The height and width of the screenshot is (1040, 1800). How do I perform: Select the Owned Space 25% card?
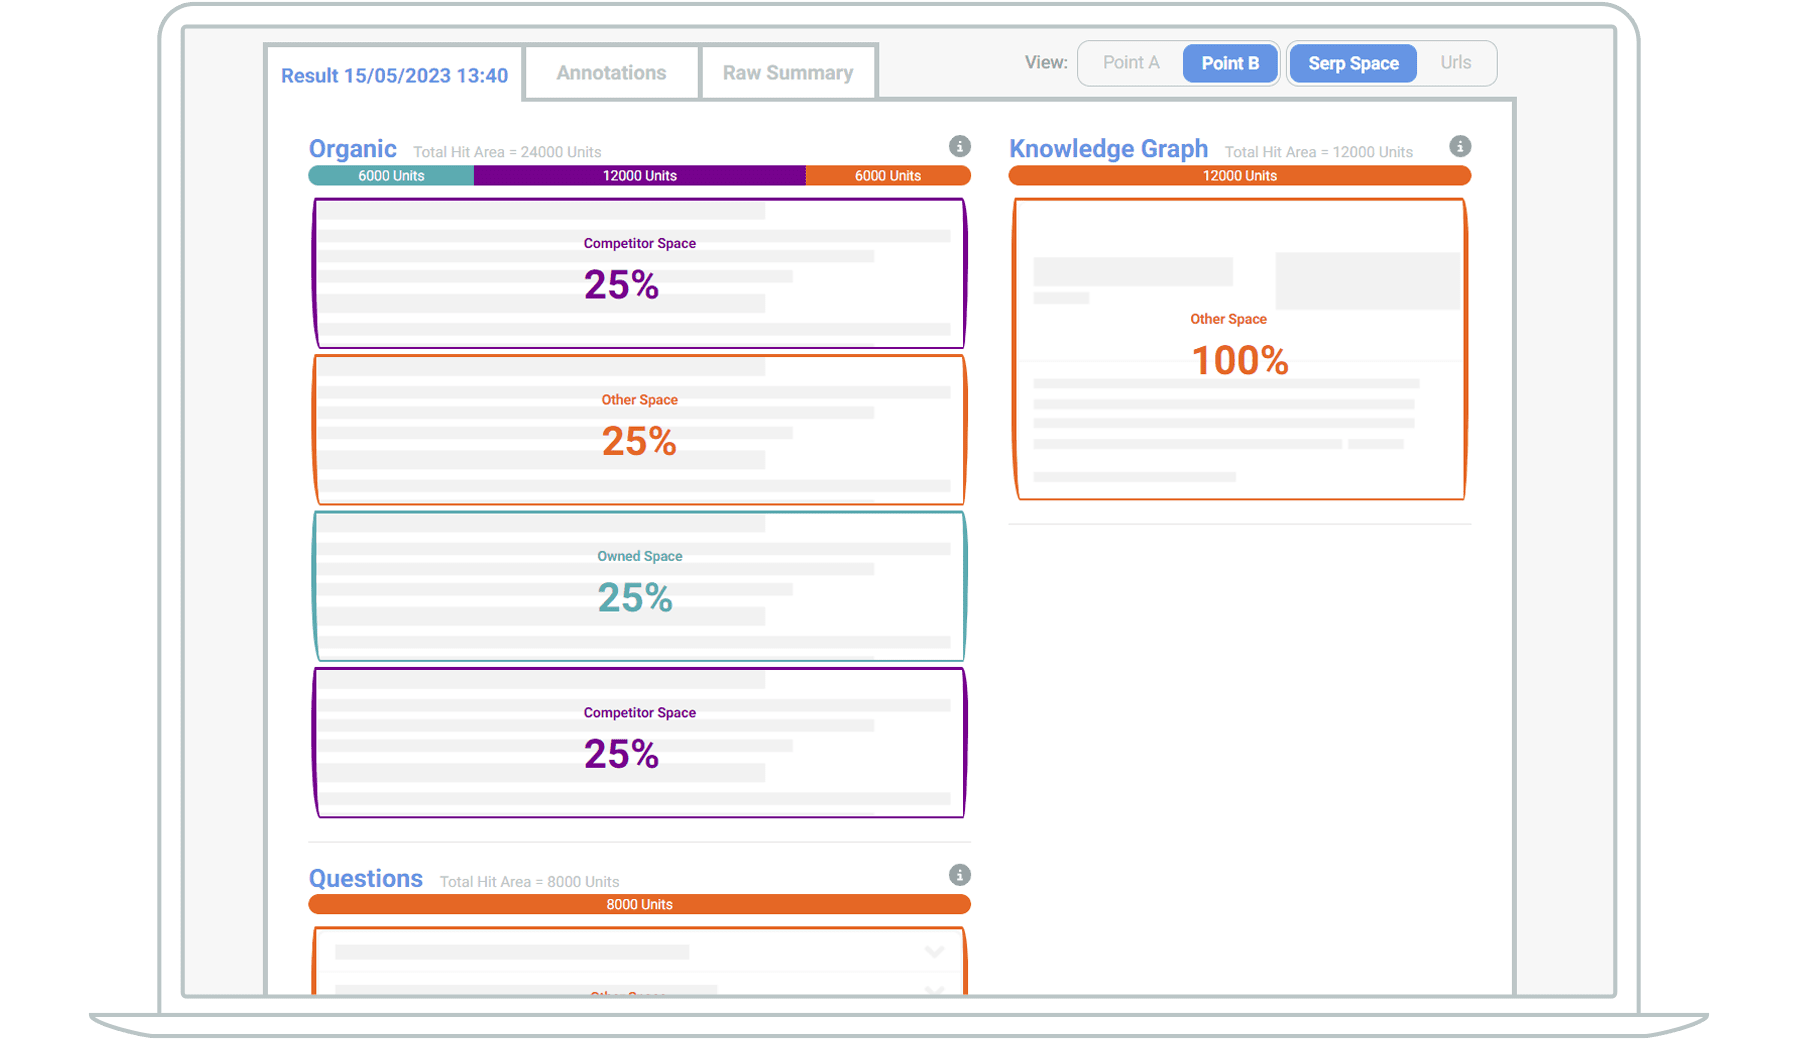click(640, 586)
